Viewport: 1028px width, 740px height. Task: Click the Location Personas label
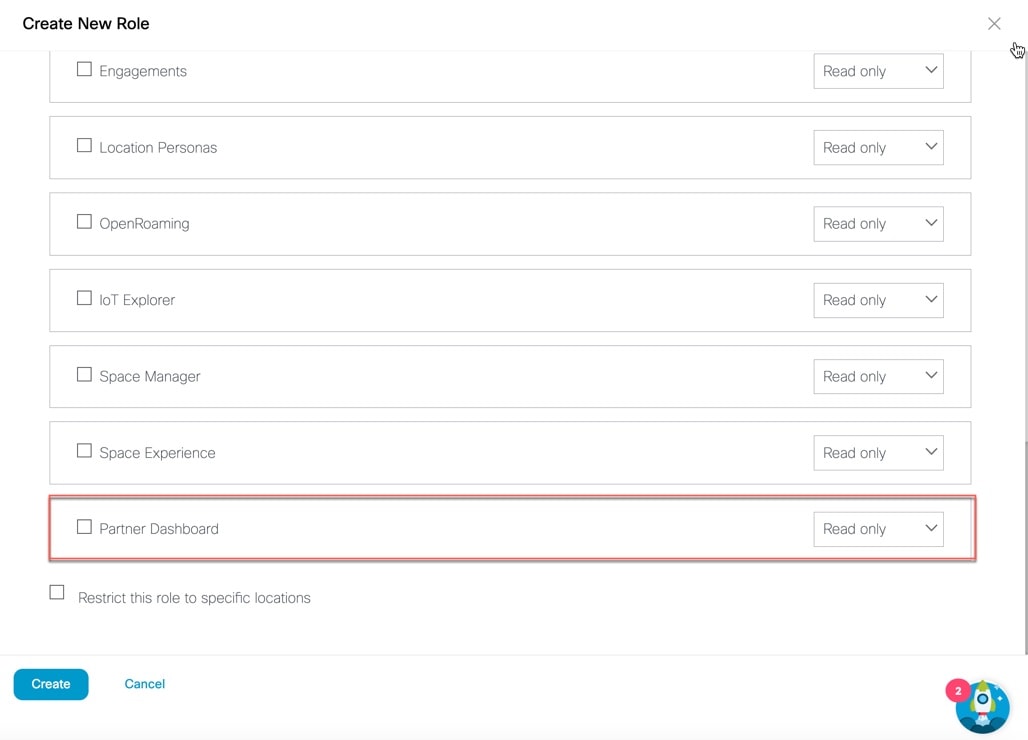[x=158, y=147]
